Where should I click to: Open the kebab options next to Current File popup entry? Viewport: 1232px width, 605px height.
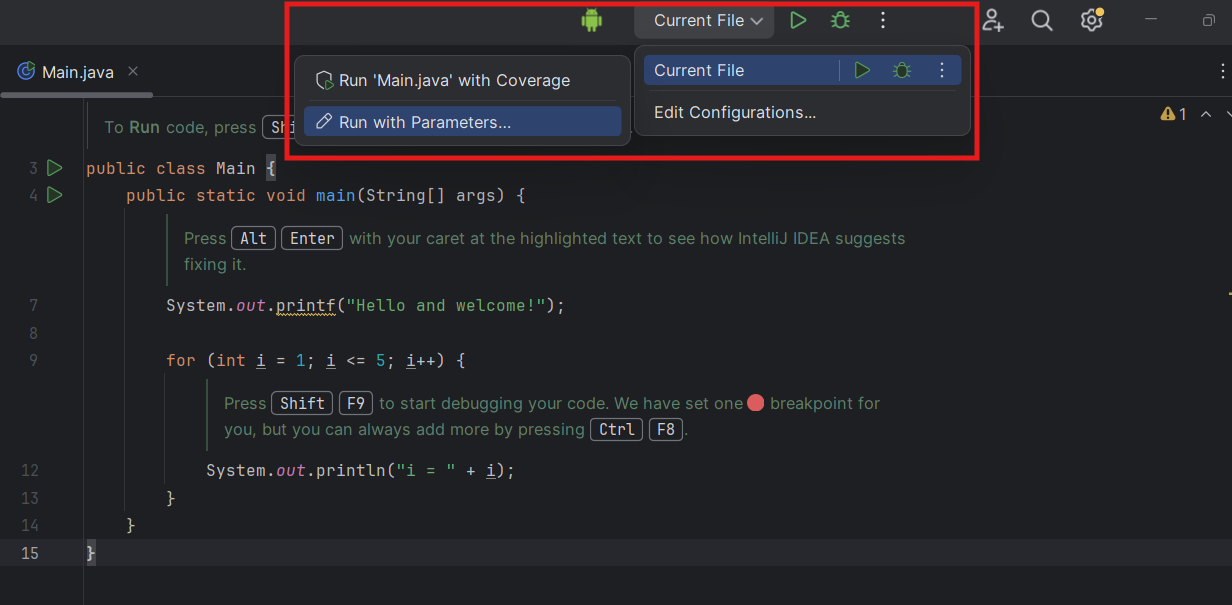(x=941, y=70)
